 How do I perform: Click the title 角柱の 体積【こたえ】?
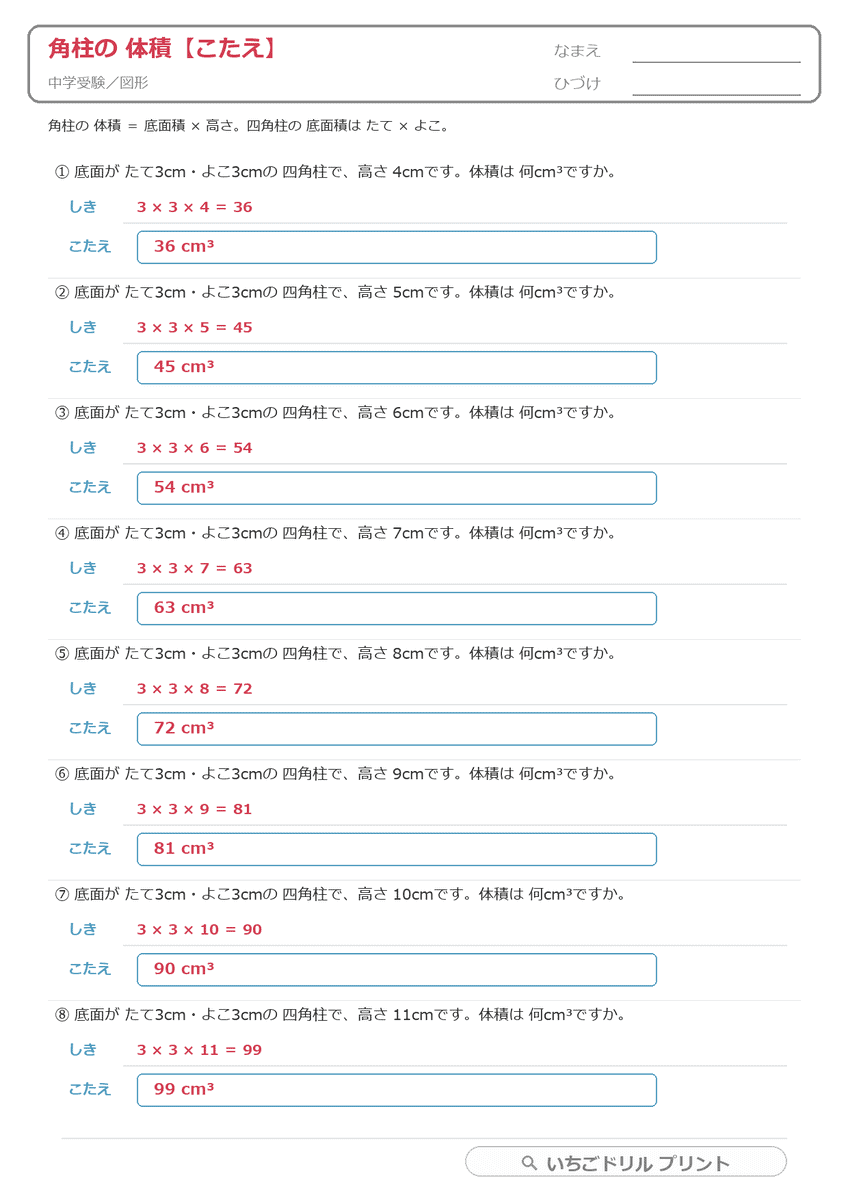163,48
